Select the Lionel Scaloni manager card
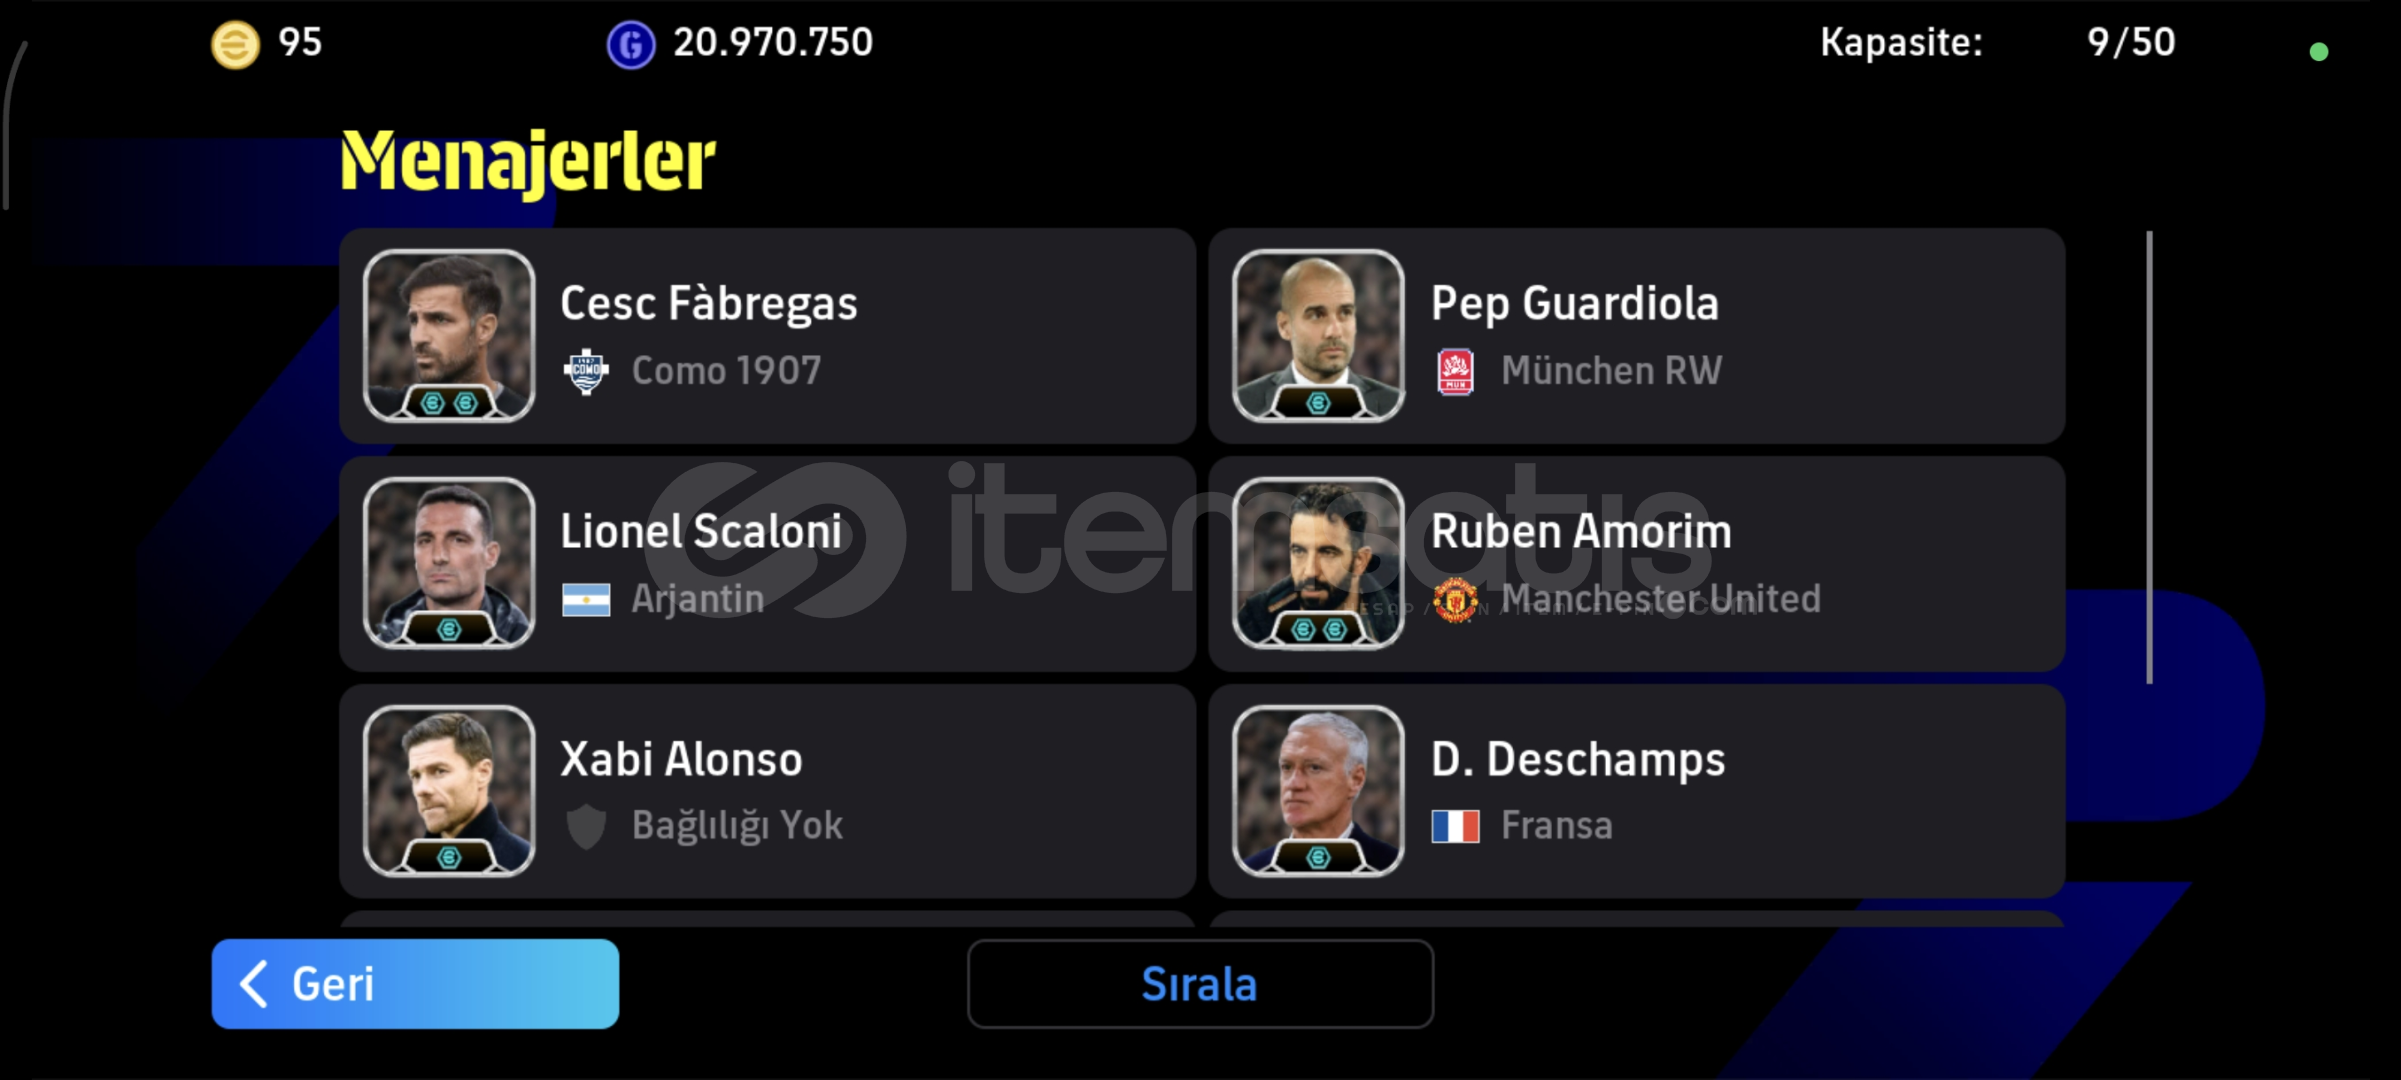 click(768, 564)
